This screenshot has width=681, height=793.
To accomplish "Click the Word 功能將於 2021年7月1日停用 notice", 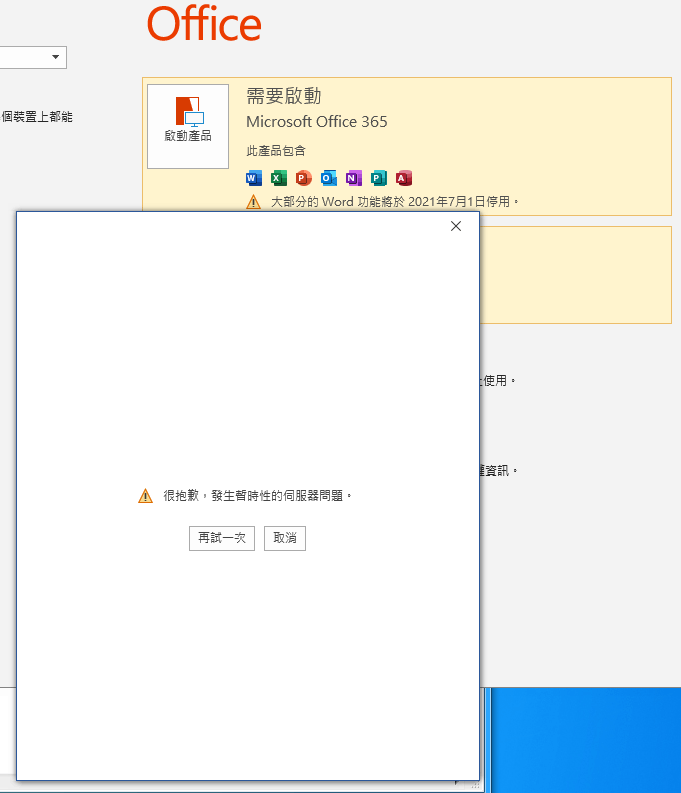I will [x=395, y=202].
